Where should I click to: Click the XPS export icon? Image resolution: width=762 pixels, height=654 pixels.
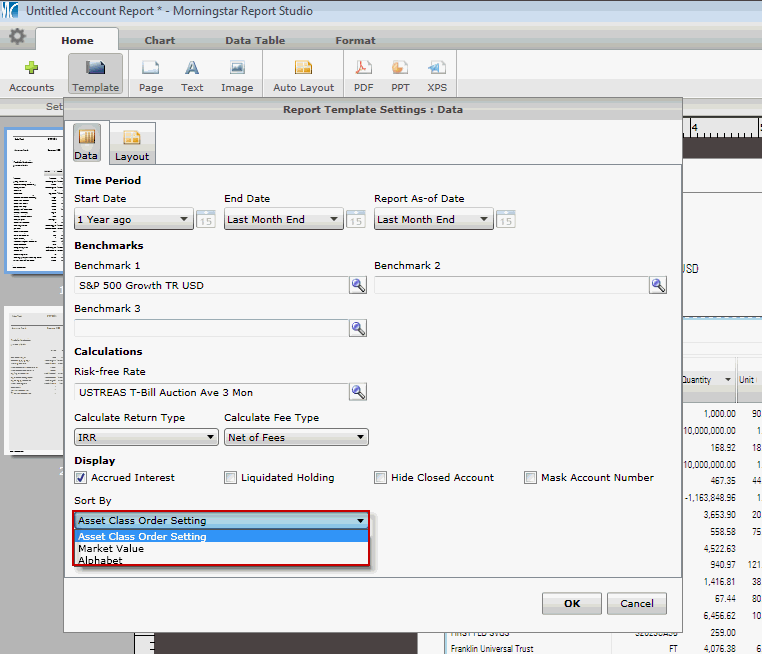pyautogui.click(x=437, y=69)
